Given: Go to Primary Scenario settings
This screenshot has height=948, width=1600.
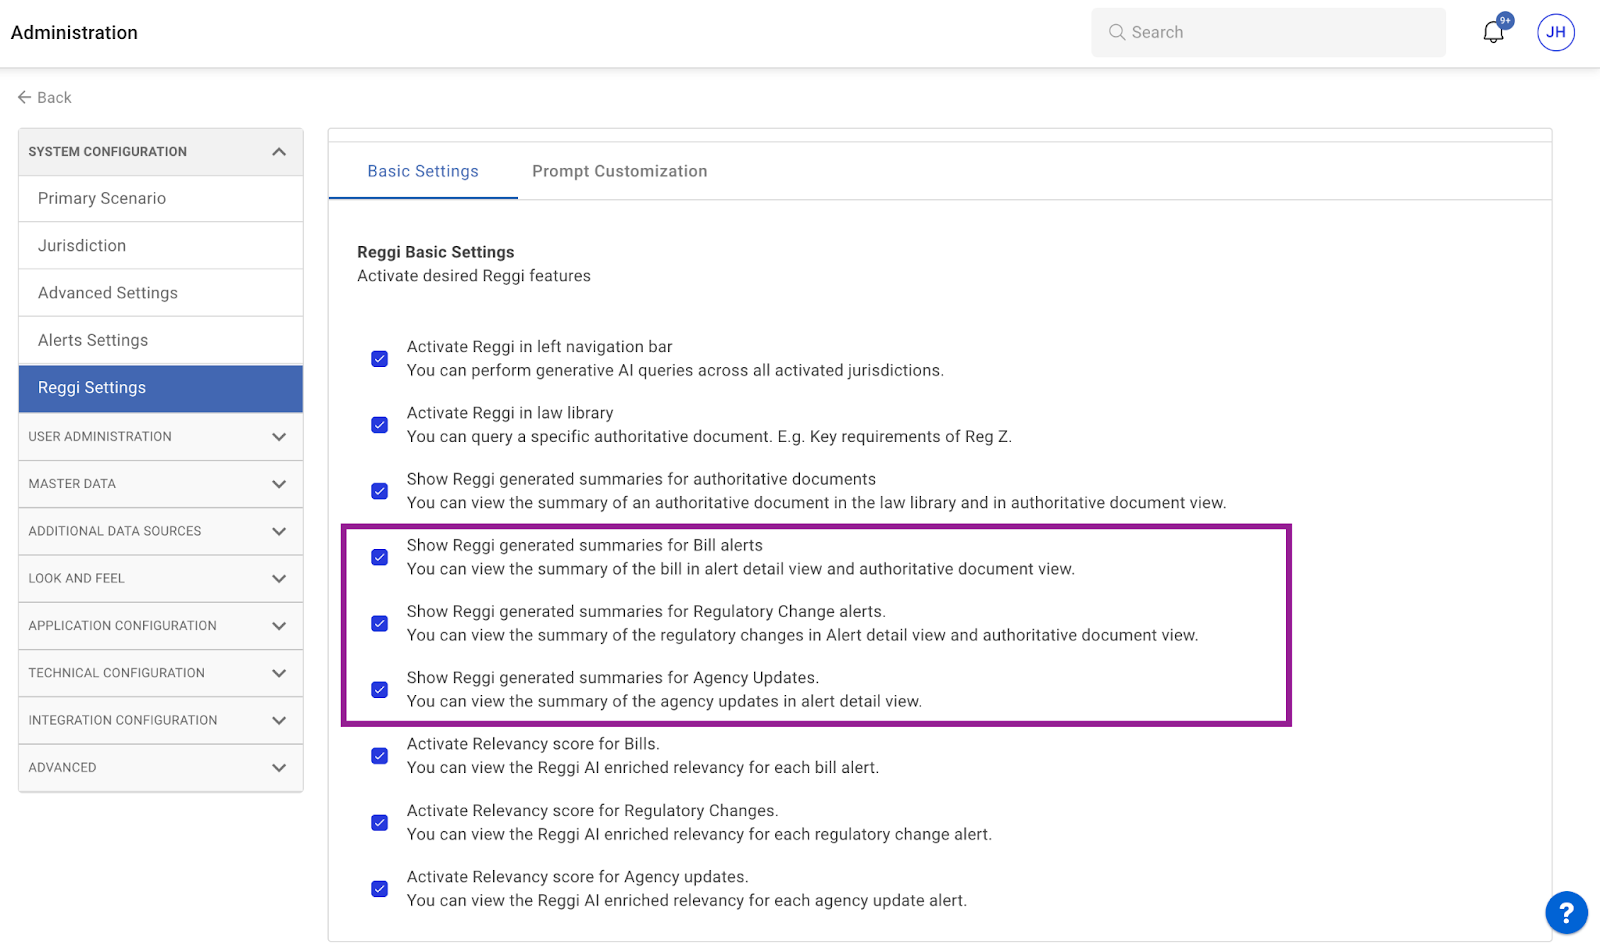Looking at the screenshot, I should (x=102, y=198).
